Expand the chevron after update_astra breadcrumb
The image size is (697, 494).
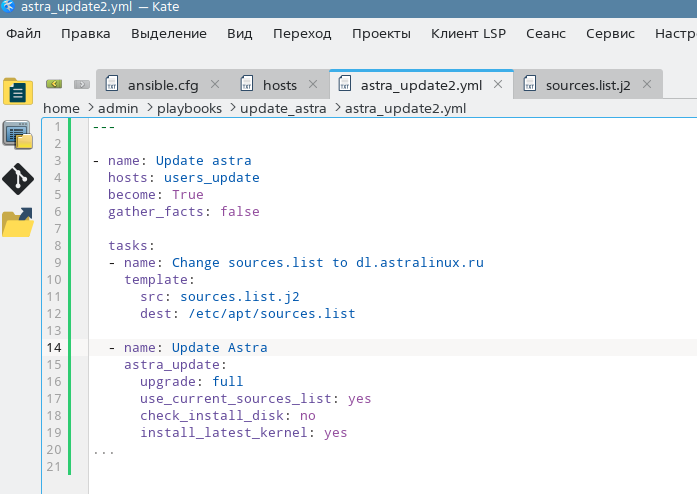click(x=337, y=108)
